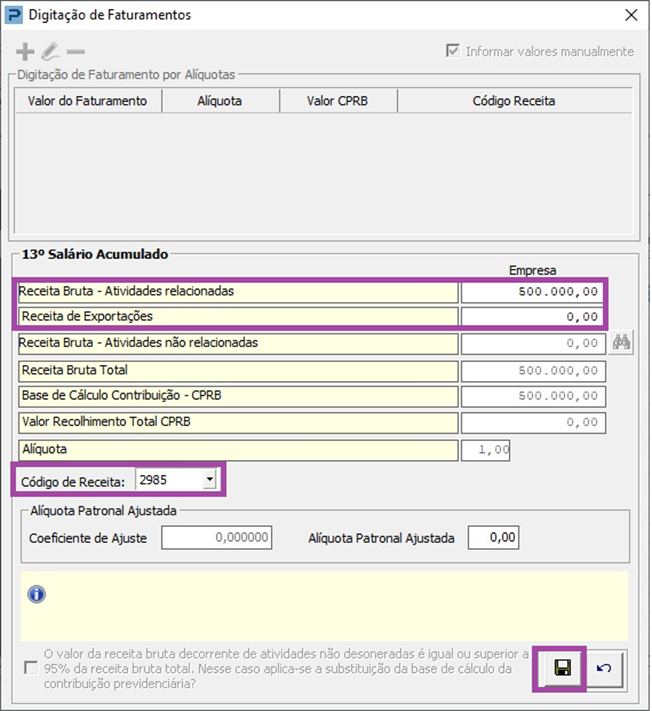Image resolution: width=652 pixels, height=711 pixels.
Task: Click the pencil edit icon
Action: 50,52
